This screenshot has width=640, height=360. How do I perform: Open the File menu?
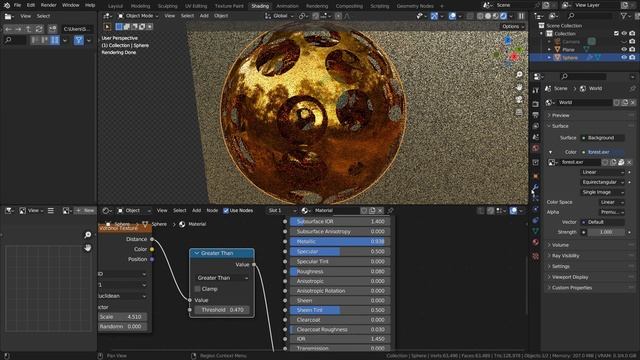coord(17,5)
